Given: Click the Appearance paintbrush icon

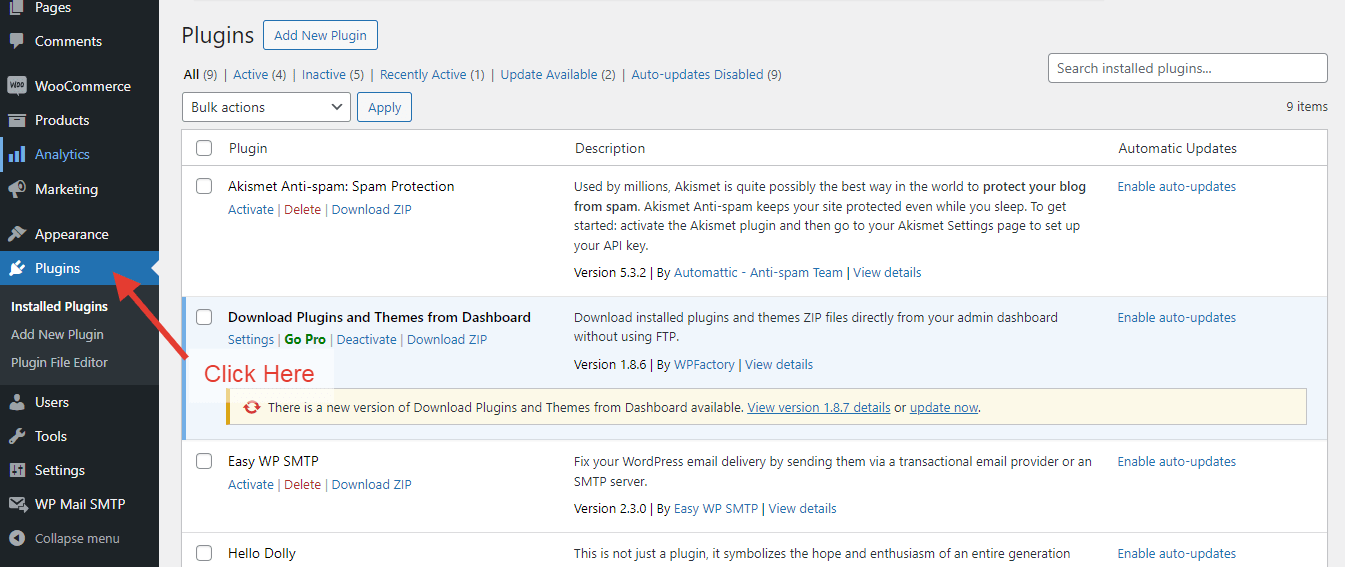Looking at the screenshot, I should click(x=17, y=234).
